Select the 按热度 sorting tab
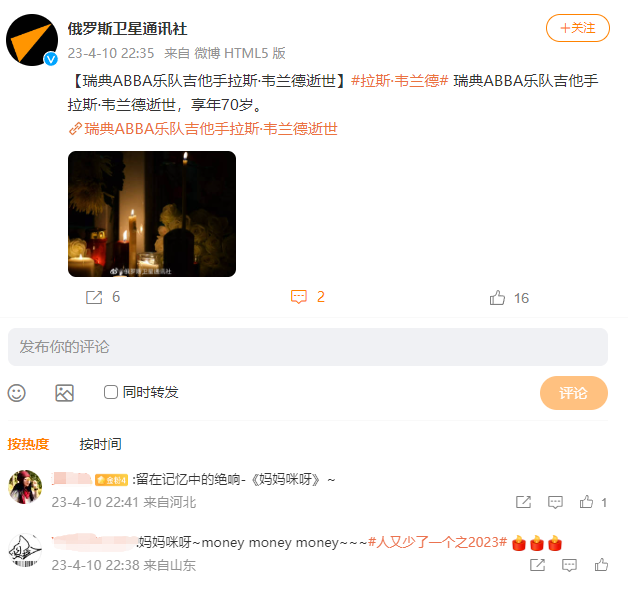Viewport: 628px width, 600px height. 28,444
